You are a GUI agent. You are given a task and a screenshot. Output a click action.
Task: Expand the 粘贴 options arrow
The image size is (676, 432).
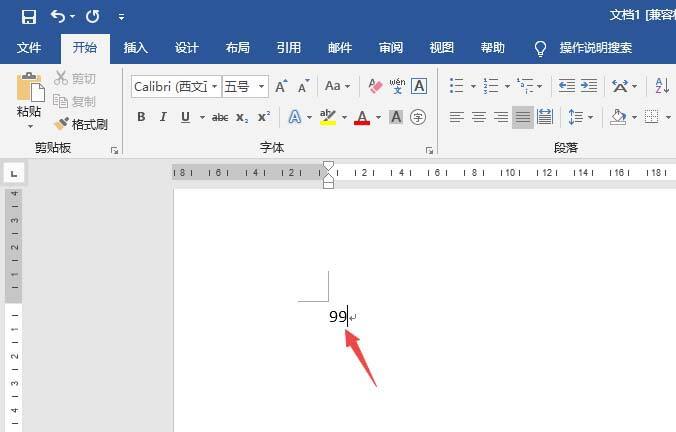30,126
